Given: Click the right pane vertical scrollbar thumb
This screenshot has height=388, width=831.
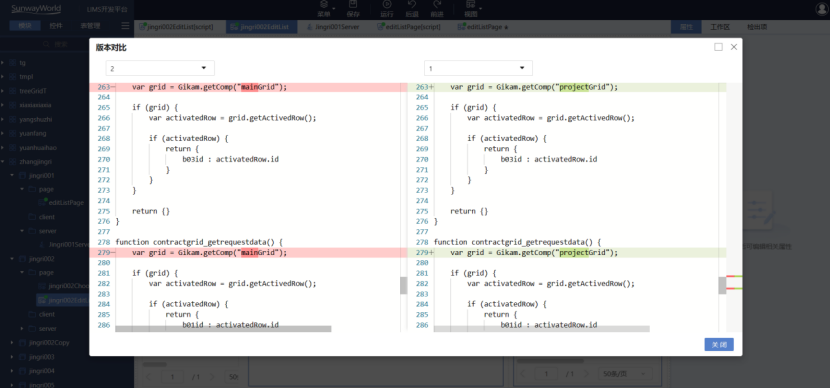Looking at the screenshot, I should [x=722, y=285].
